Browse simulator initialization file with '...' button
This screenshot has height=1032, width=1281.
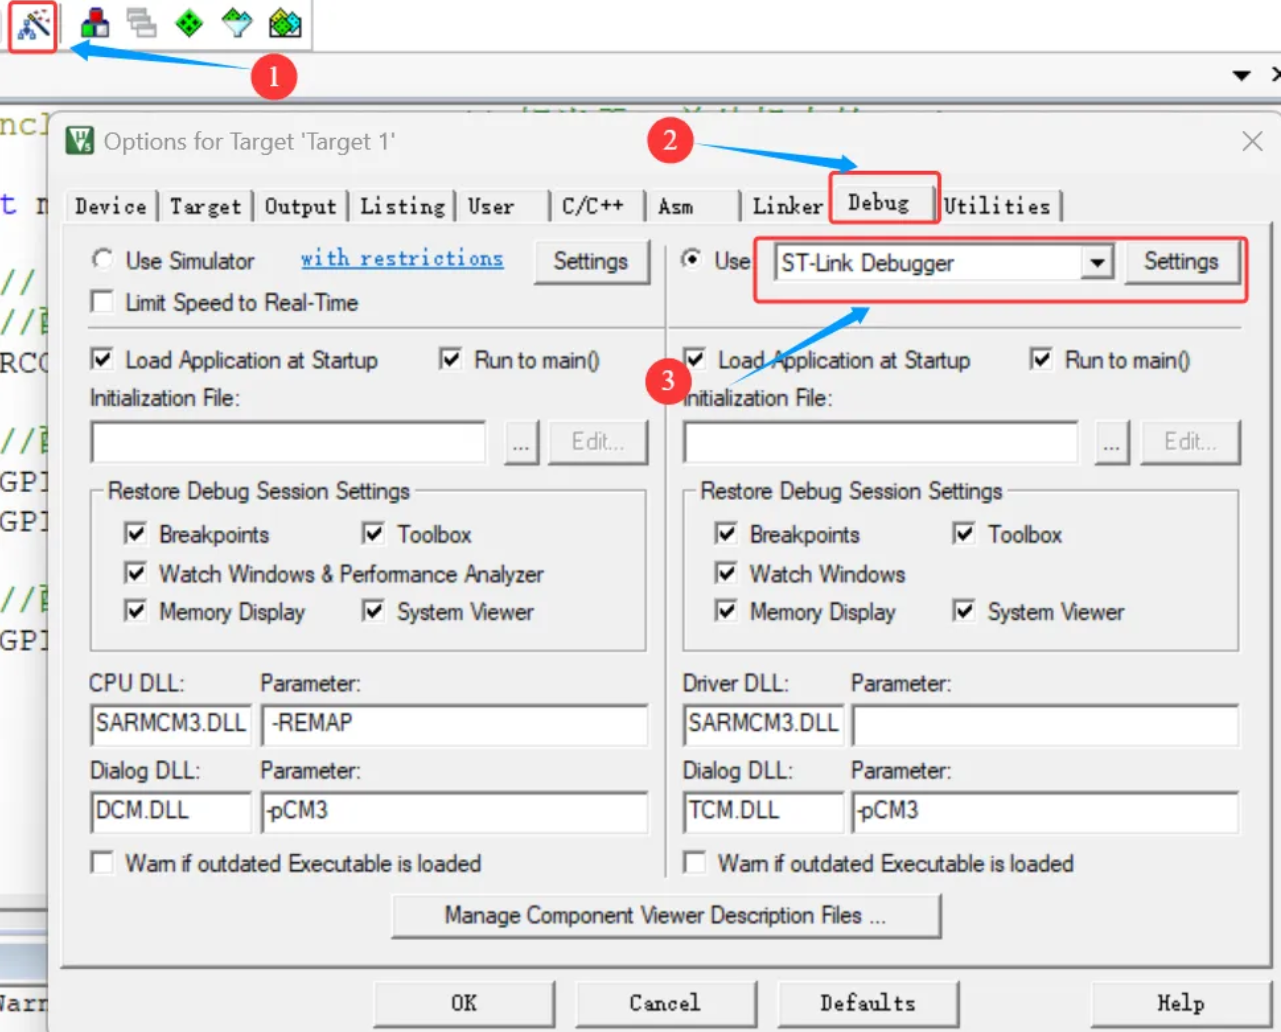coord(521,442)
